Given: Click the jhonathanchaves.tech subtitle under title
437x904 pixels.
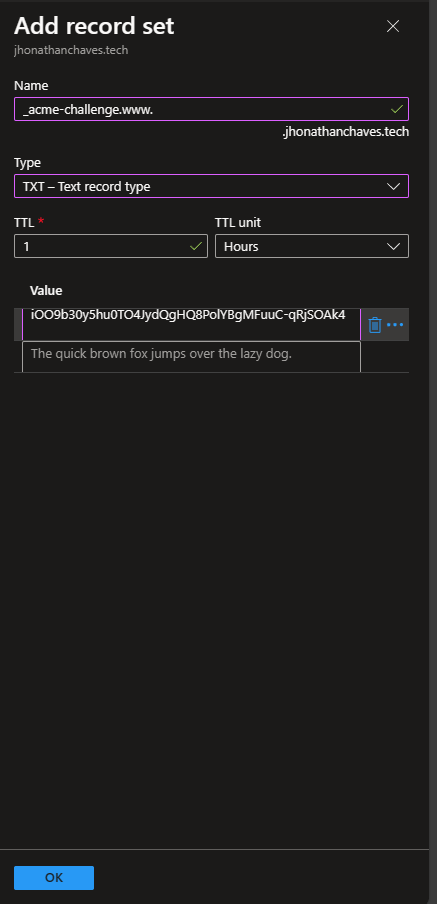Looking at the screenshot, I should [71, 50].
